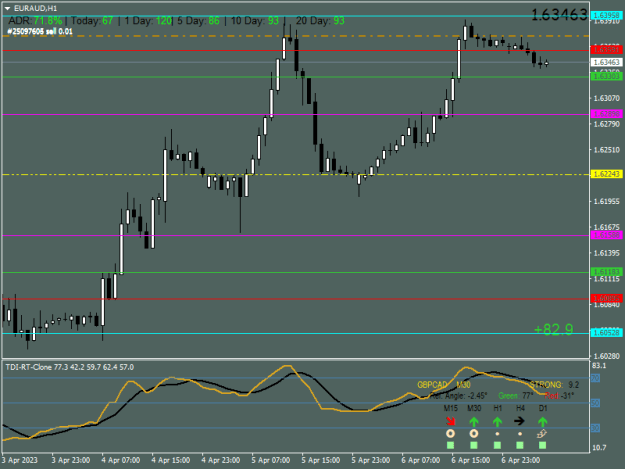This screenshot has height=469, width=625.
Task: Select the magenta 1.62898 price label
Action: click(606, 114)
